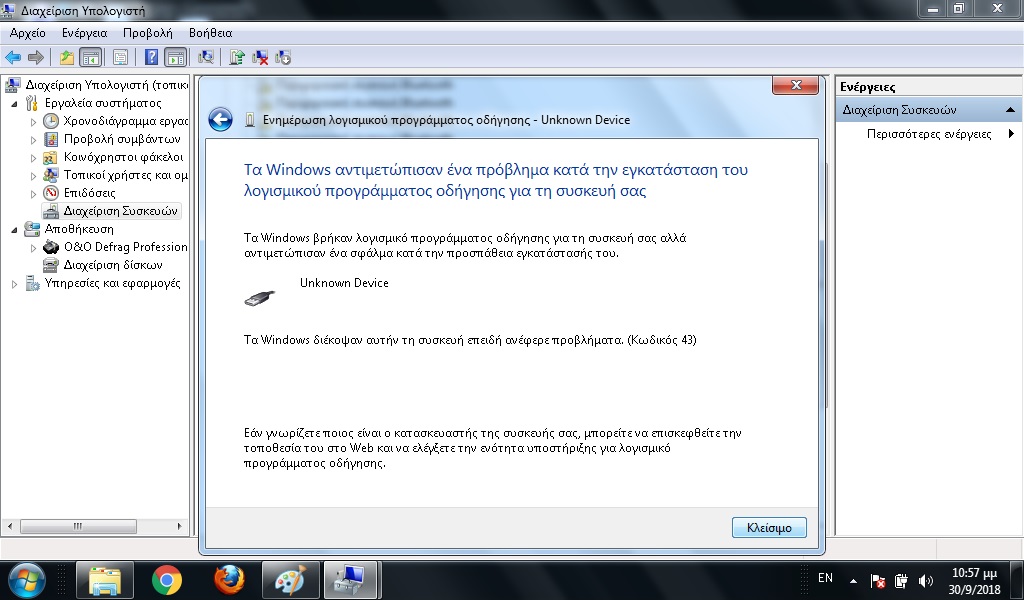1024x600 pixels.
Task: Click the Κλείσιμο button
Action: click(x=769, y=528)
